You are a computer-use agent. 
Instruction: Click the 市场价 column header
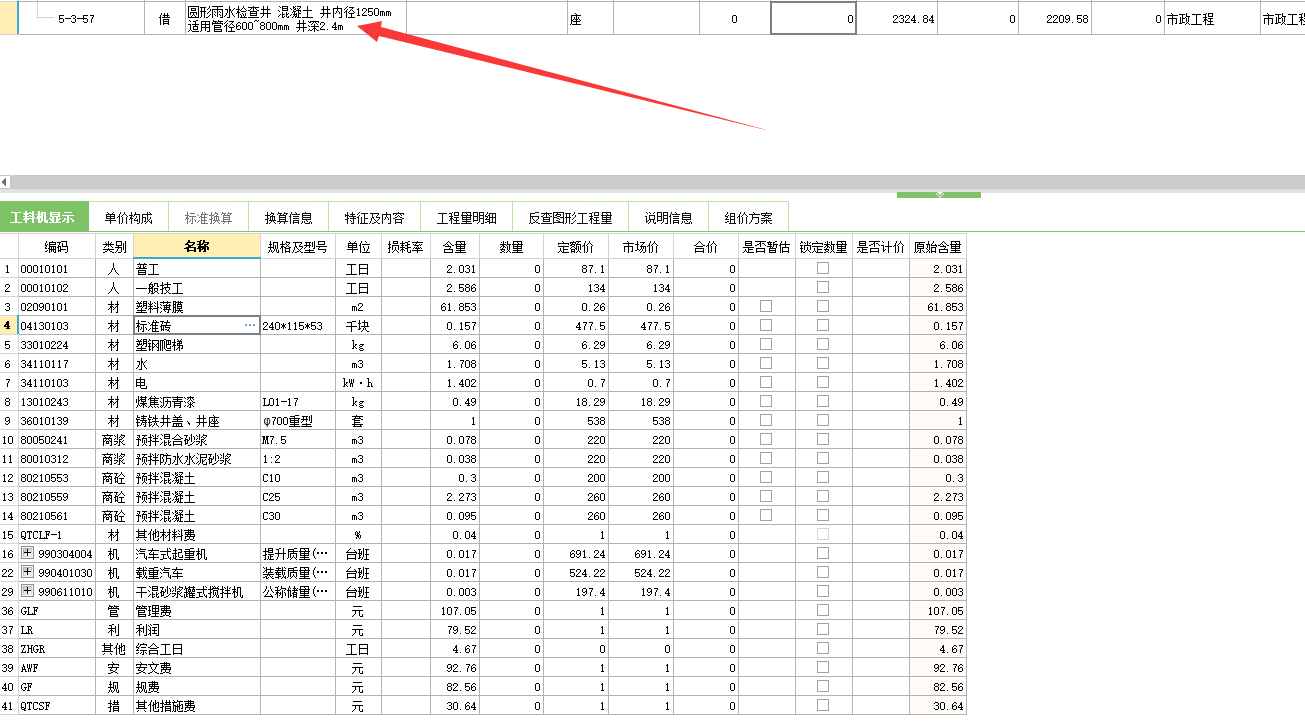[640, 247]
